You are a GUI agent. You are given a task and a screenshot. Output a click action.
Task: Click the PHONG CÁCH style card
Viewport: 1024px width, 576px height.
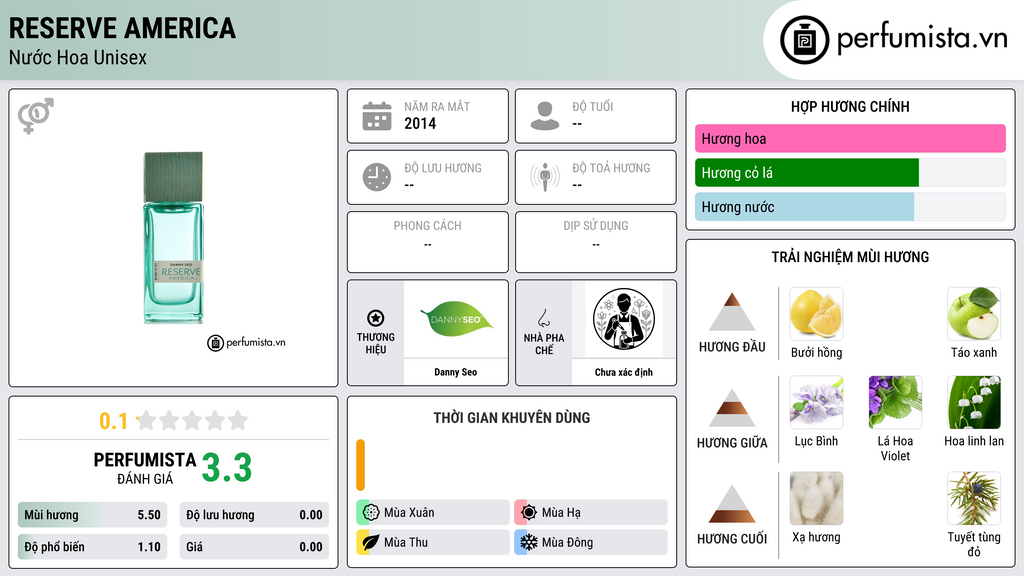click(428, 242)
